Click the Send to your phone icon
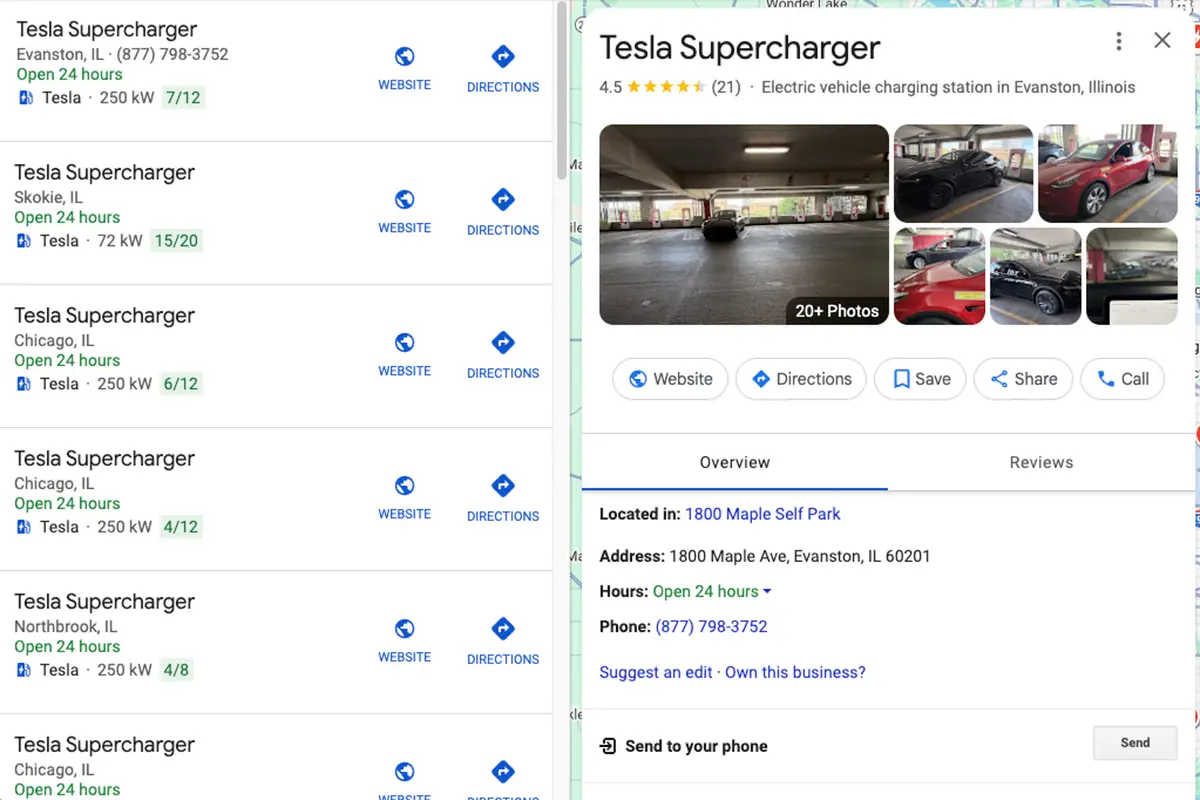Screen dimensions: 1200x800 point(607,746)
